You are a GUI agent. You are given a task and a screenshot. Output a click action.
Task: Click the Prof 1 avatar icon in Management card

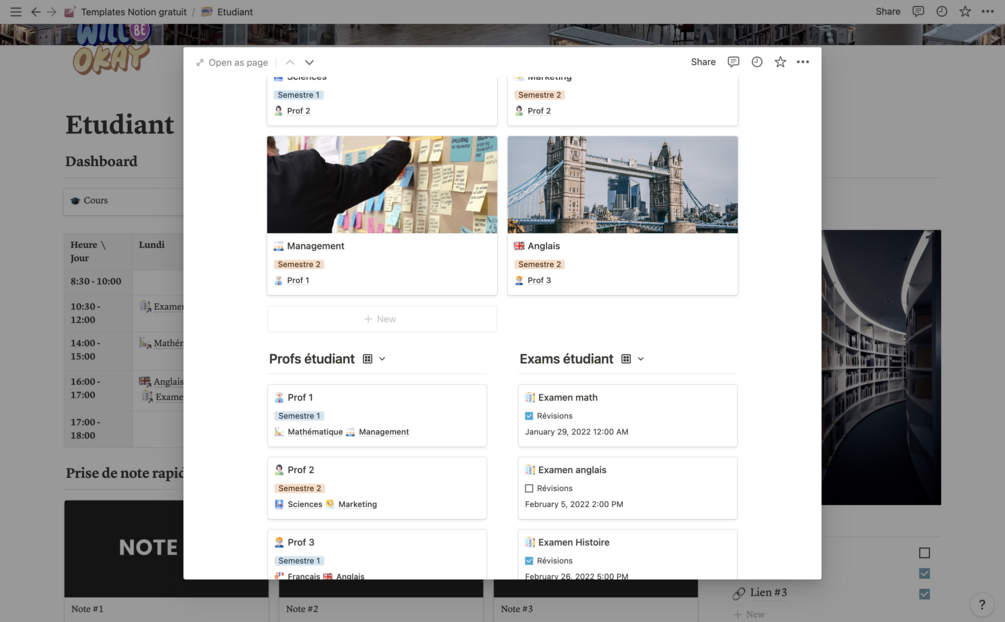[279, 280]
